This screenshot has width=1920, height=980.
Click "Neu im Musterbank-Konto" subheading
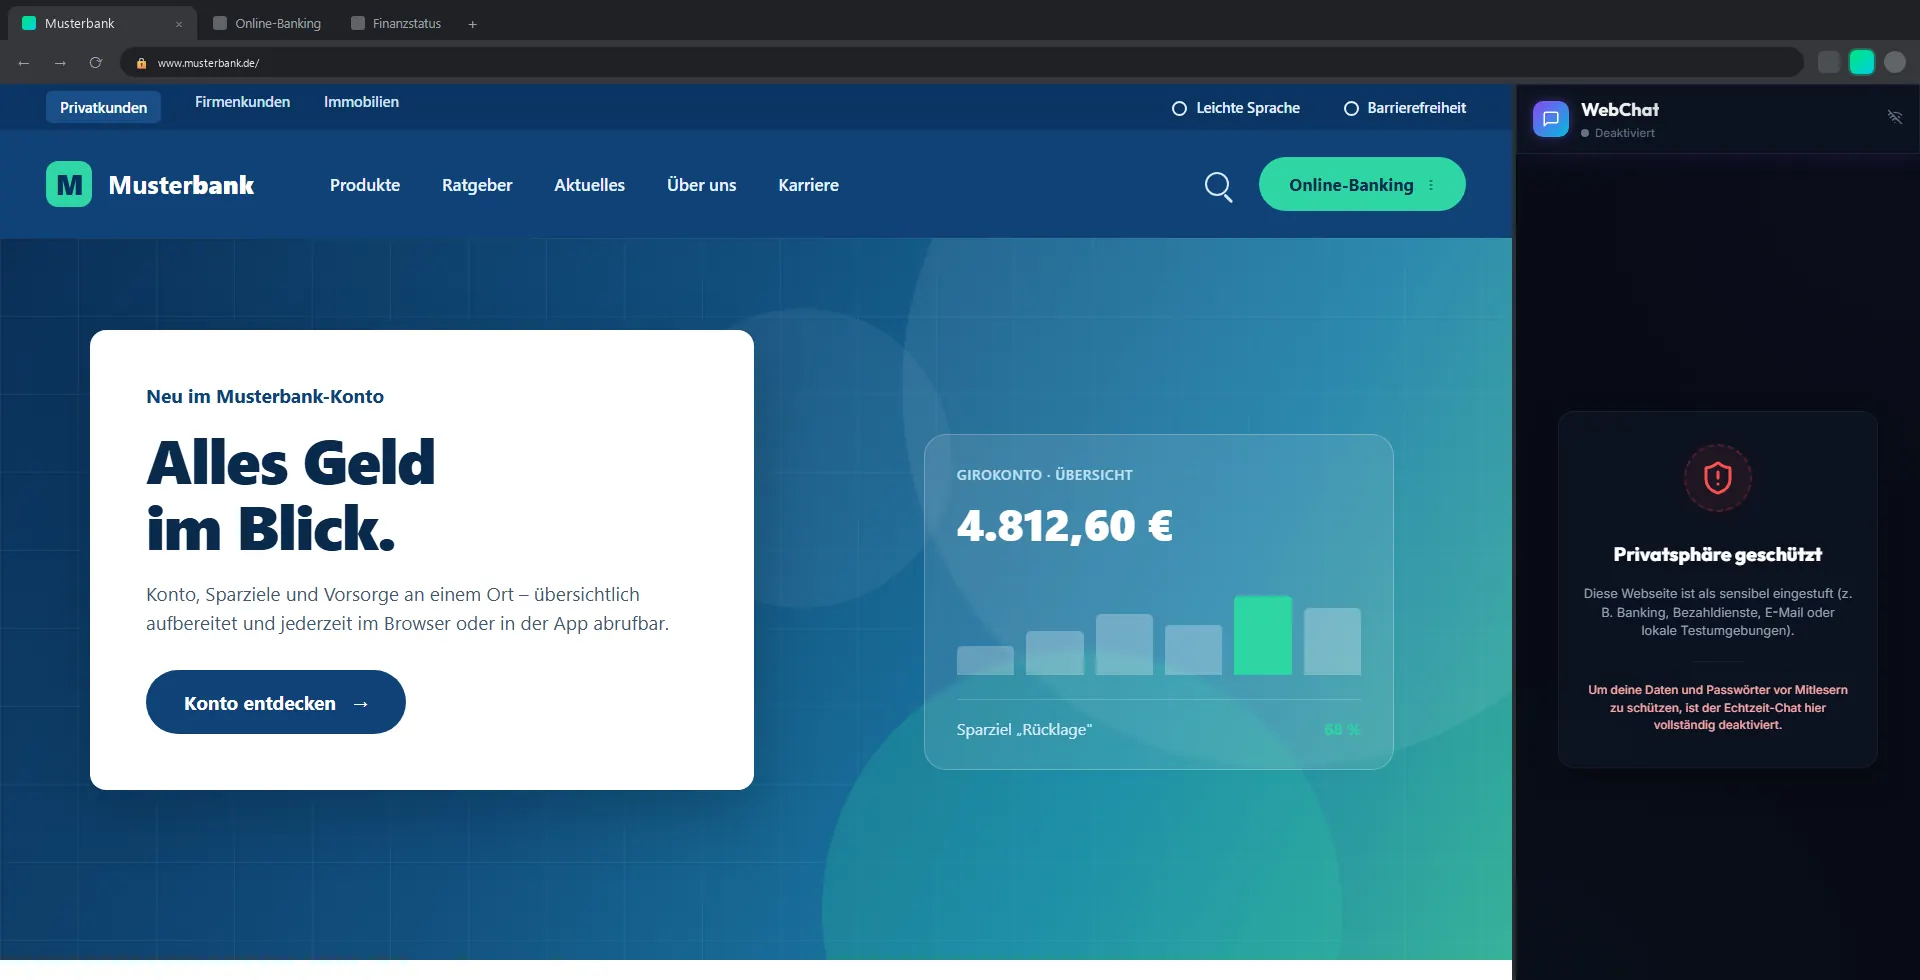coord(265,396)
